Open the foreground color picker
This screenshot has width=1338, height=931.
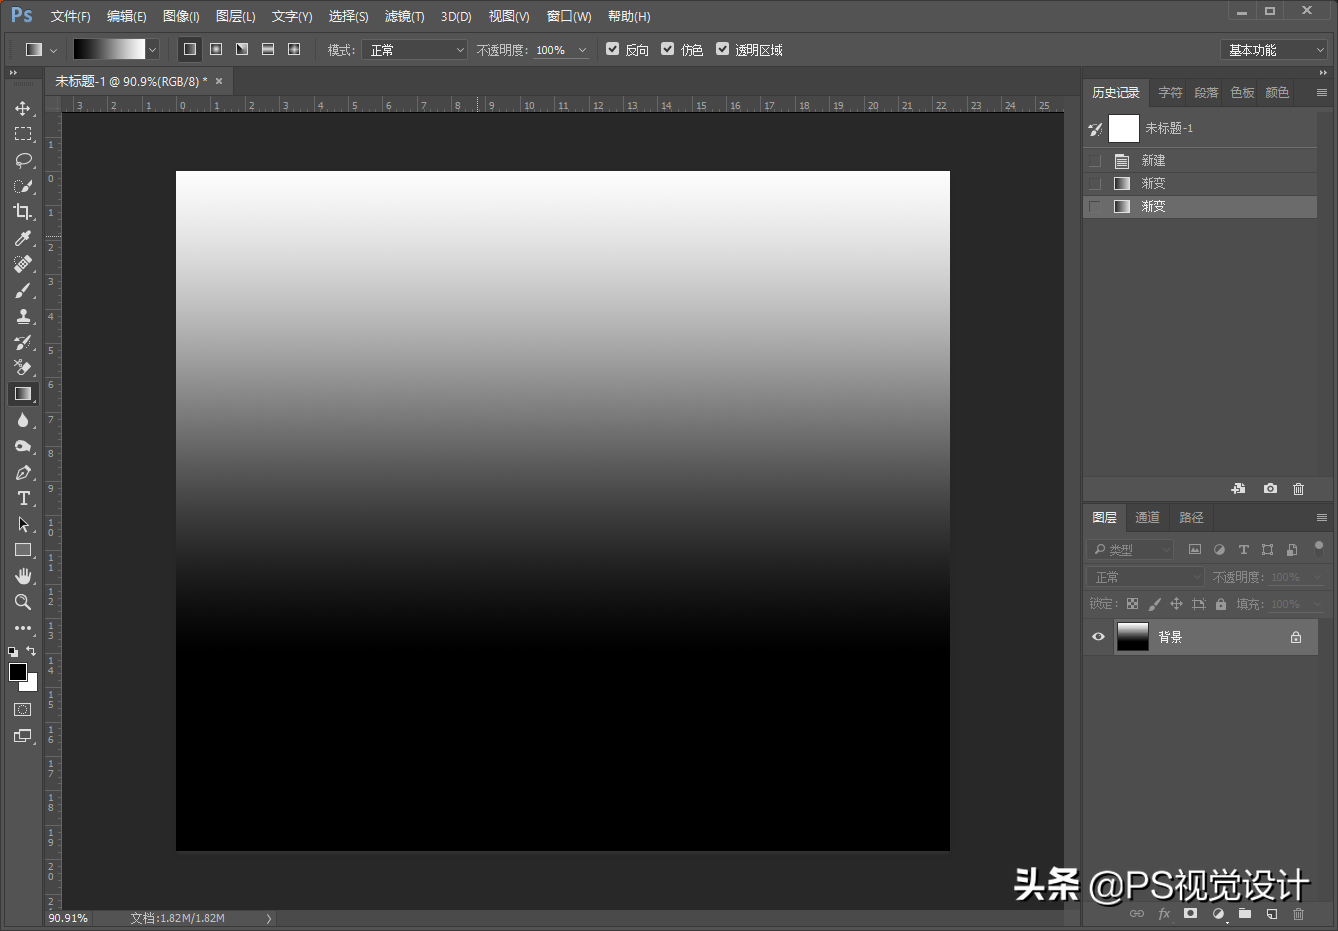click(x=17, y=672)
